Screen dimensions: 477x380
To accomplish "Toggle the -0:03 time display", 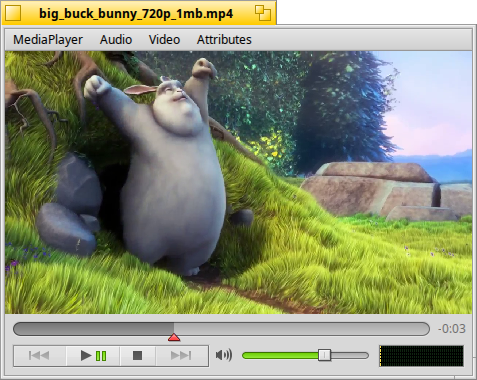I will click(x=452, y=329).
